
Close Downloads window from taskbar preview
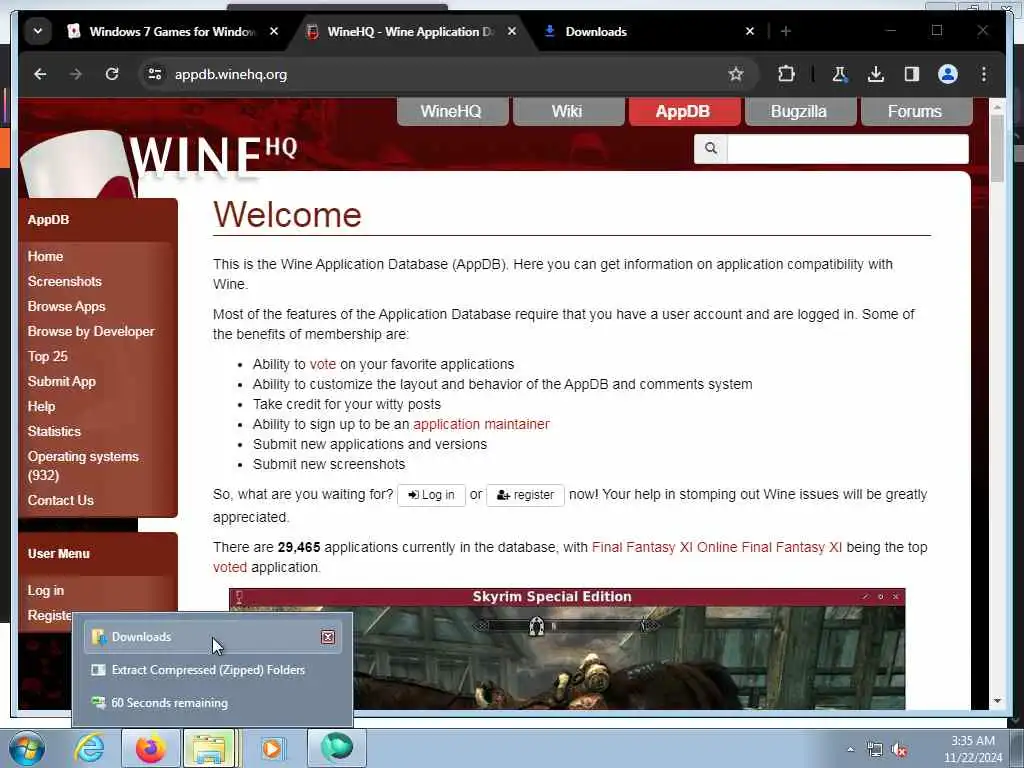pos(328,637)
